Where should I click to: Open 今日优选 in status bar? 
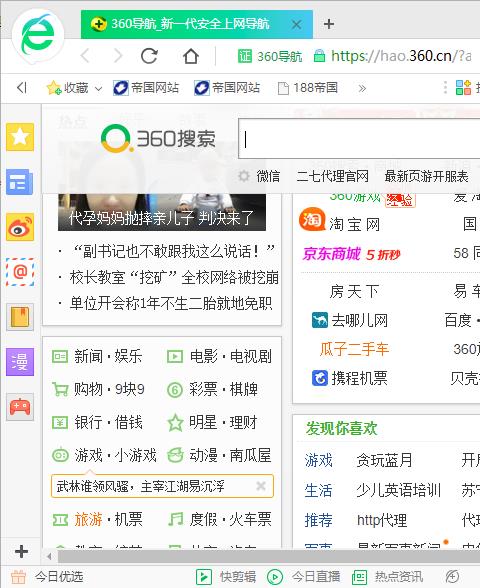(47, 577)
